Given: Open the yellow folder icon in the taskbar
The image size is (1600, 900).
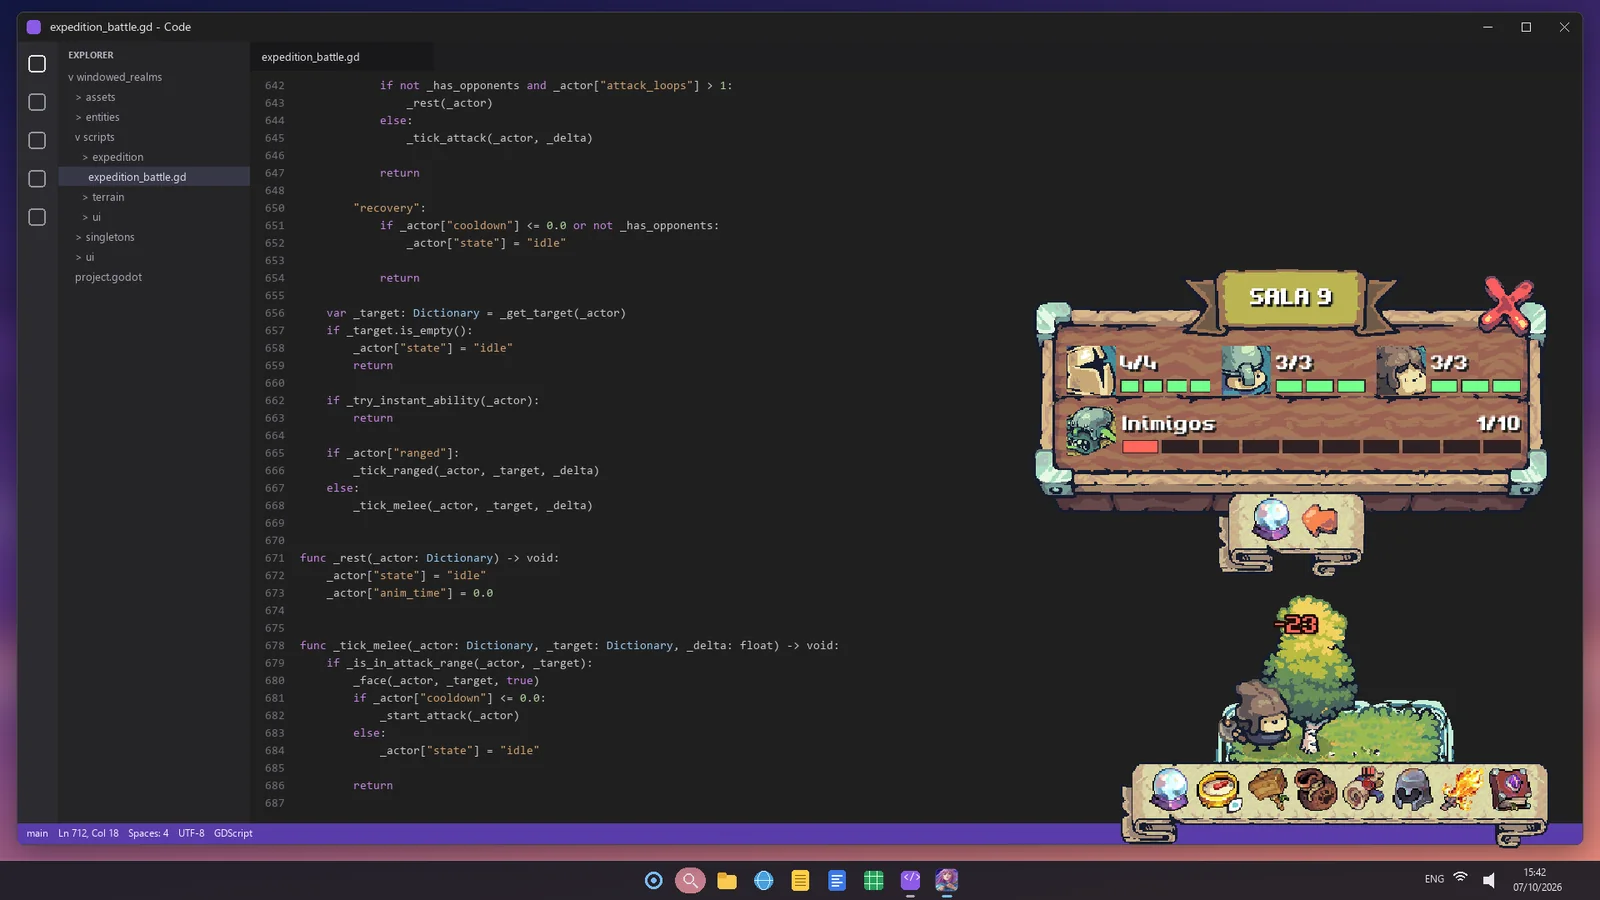Looking at the screenshot, I should click(727, 880).
